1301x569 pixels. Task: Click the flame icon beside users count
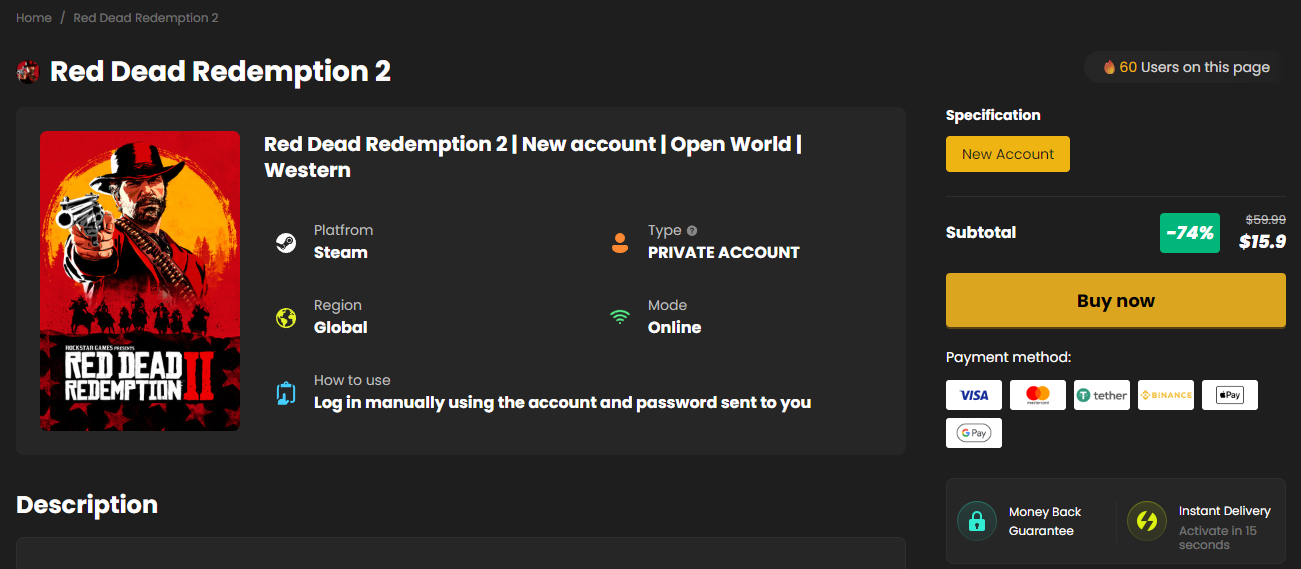(1109, 67)
